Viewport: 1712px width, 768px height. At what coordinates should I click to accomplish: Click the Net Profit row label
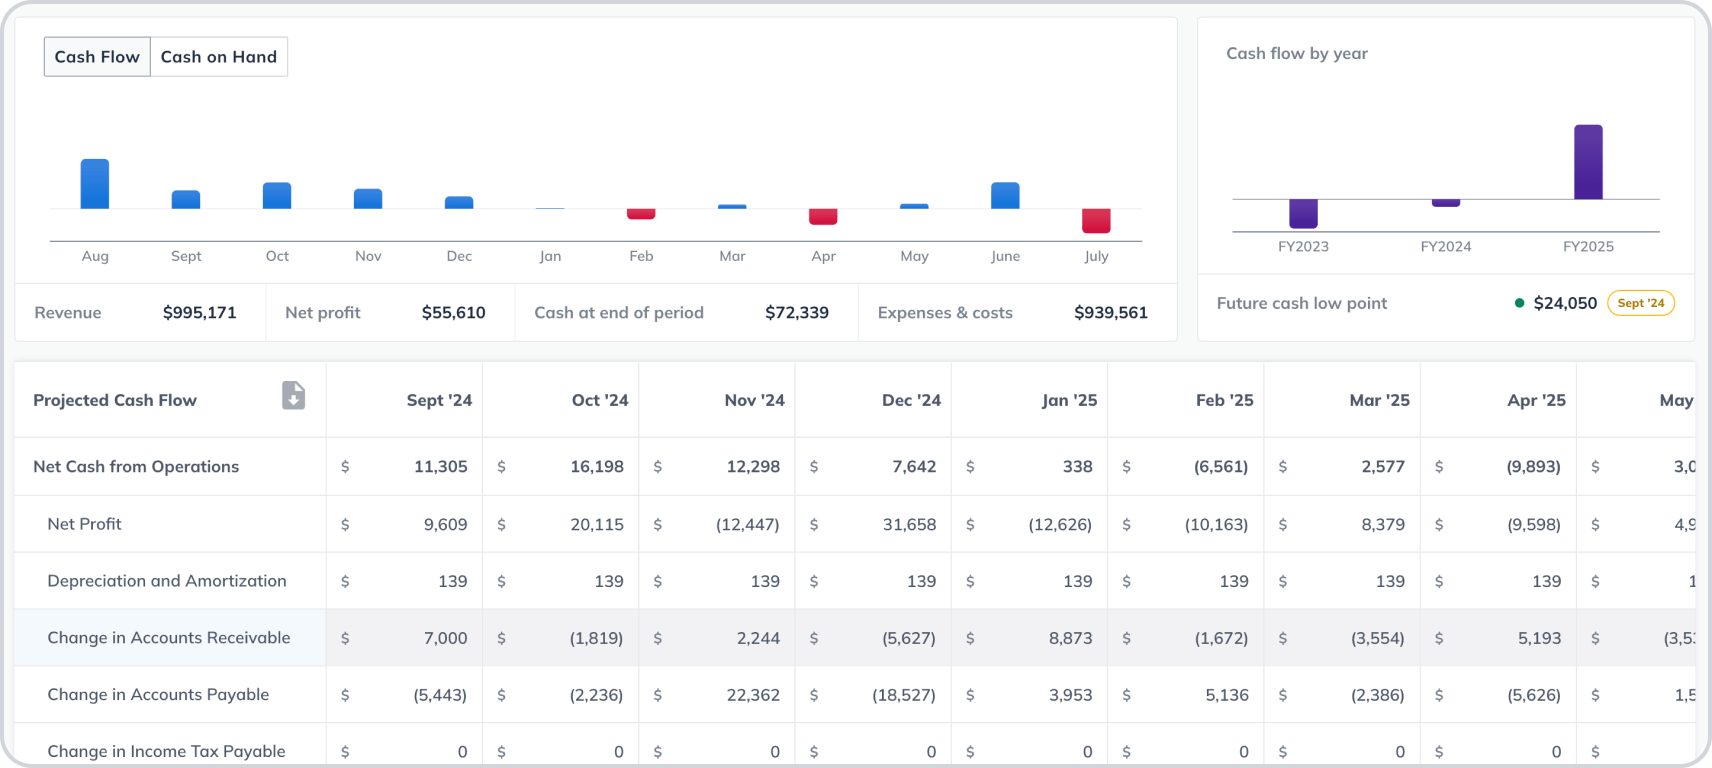click(84, 524)
